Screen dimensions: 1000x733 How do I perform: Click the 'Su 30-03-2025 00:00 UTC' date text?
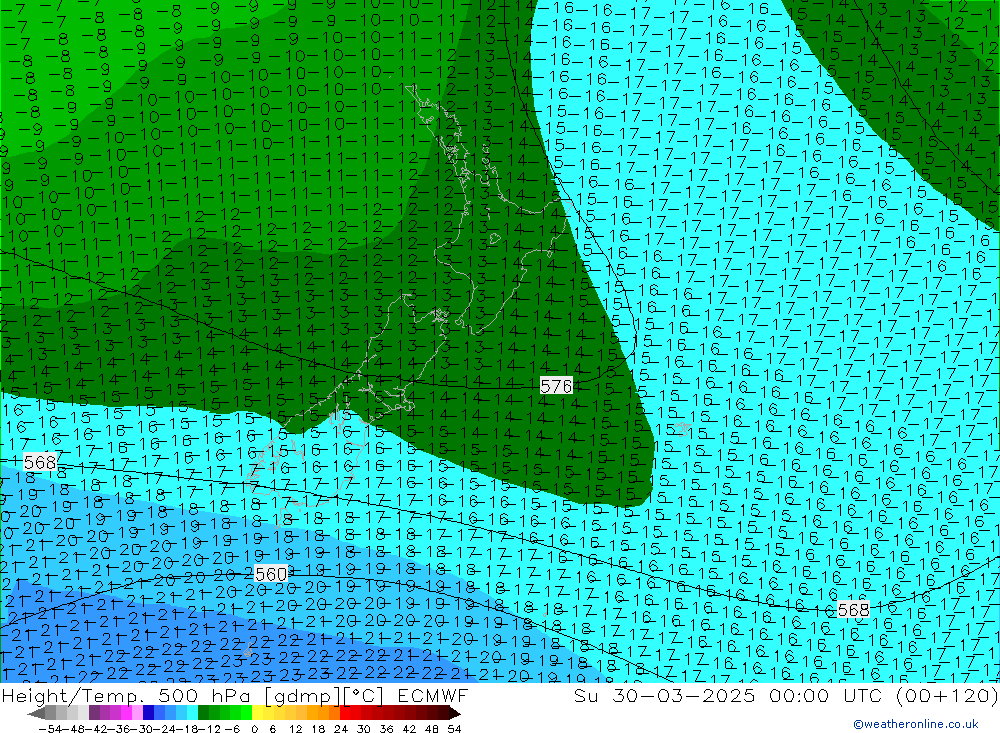tap(728, 695)
